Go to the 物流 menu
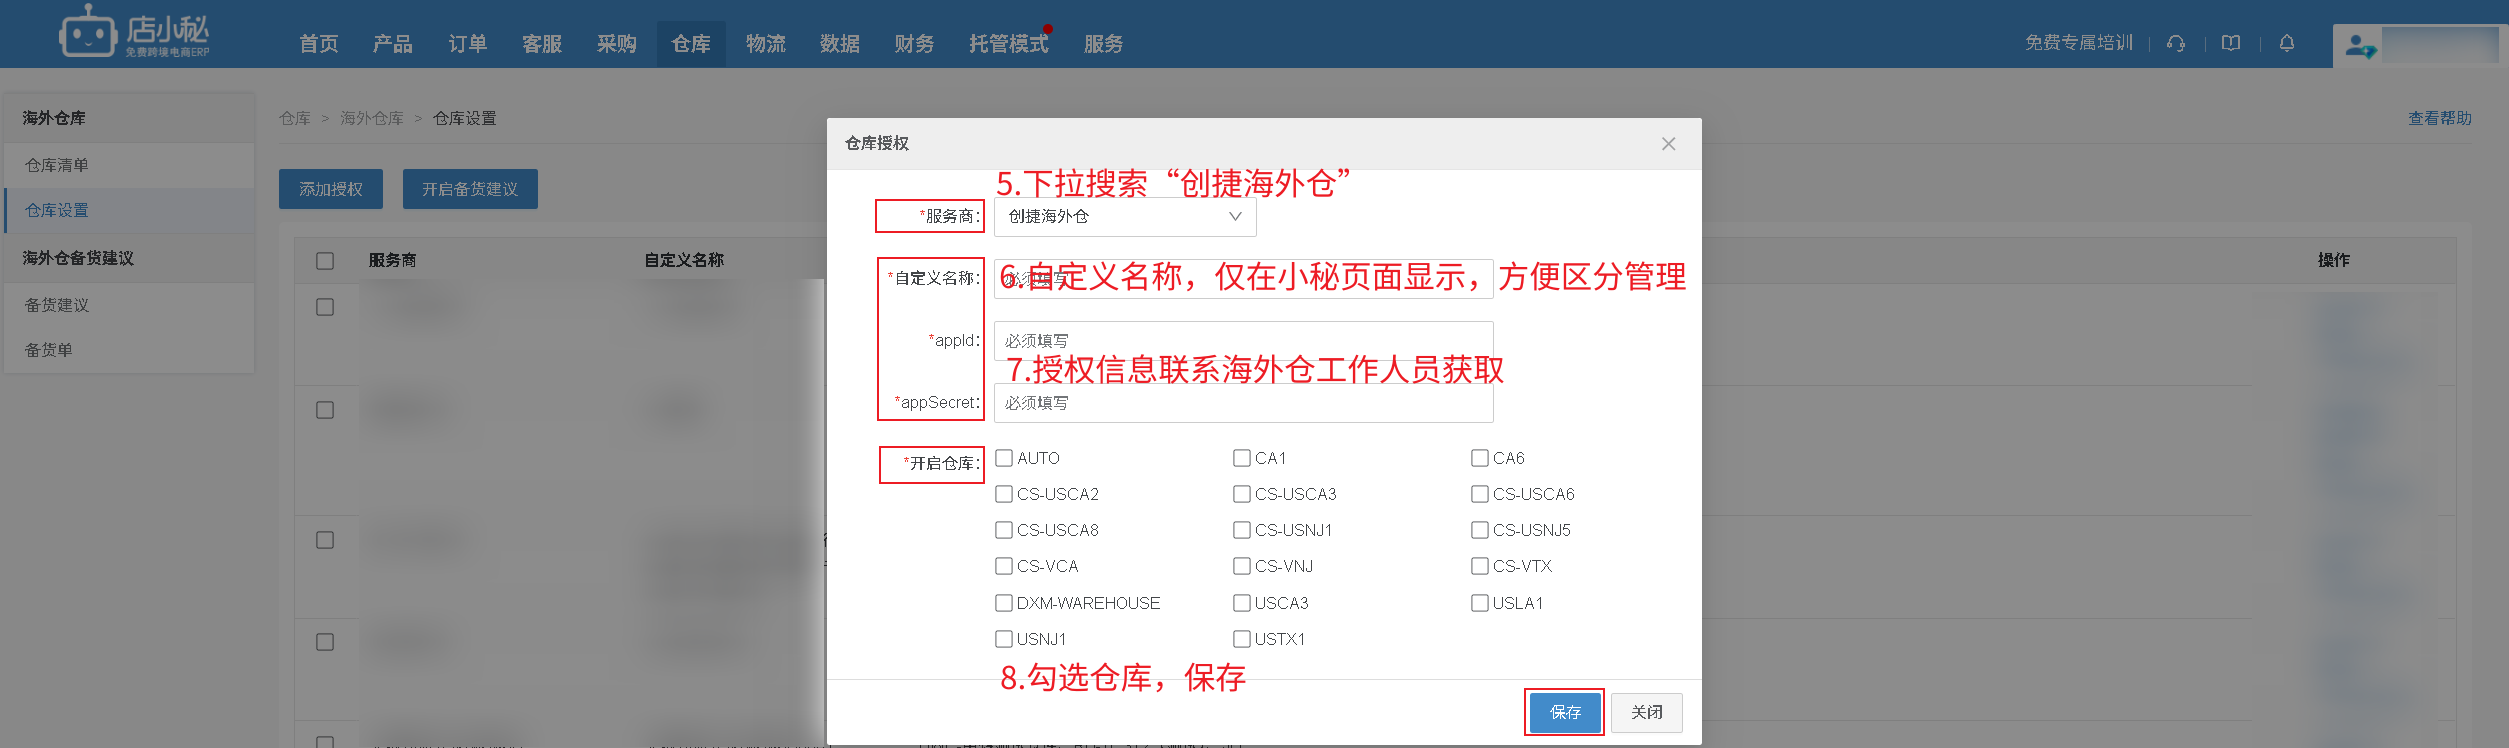The height and width of the screenshot is (748, 2509). click(765, 44)
